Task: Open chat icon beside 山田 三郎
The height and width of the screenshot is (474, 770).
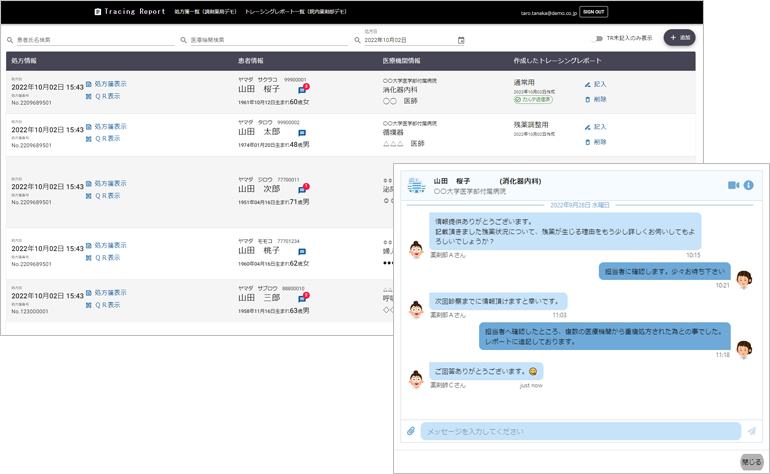Action: coord(302,299)
